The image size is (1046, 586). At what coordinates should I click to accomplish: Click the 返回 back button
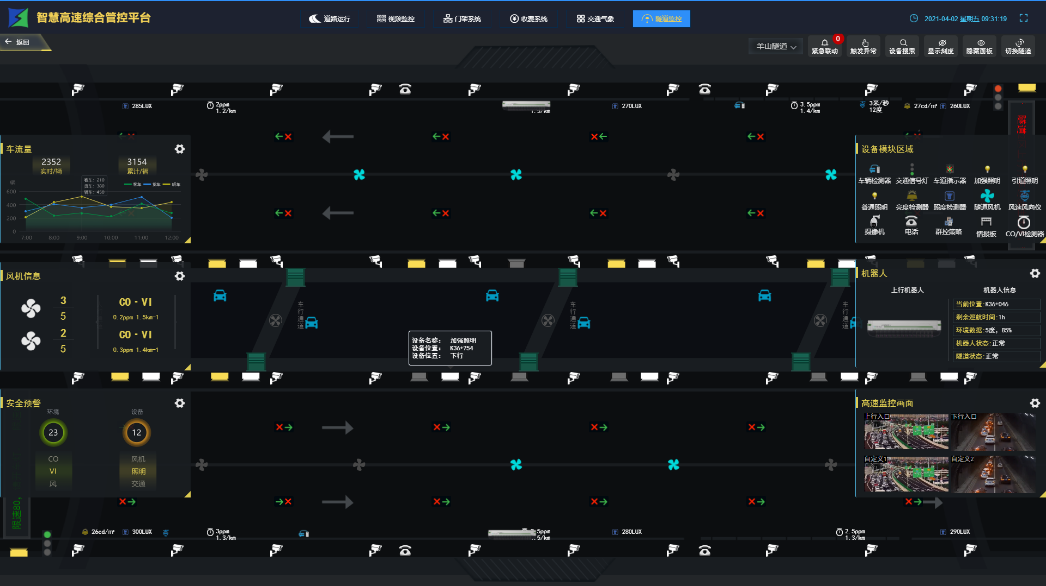[x=17, y=42]
